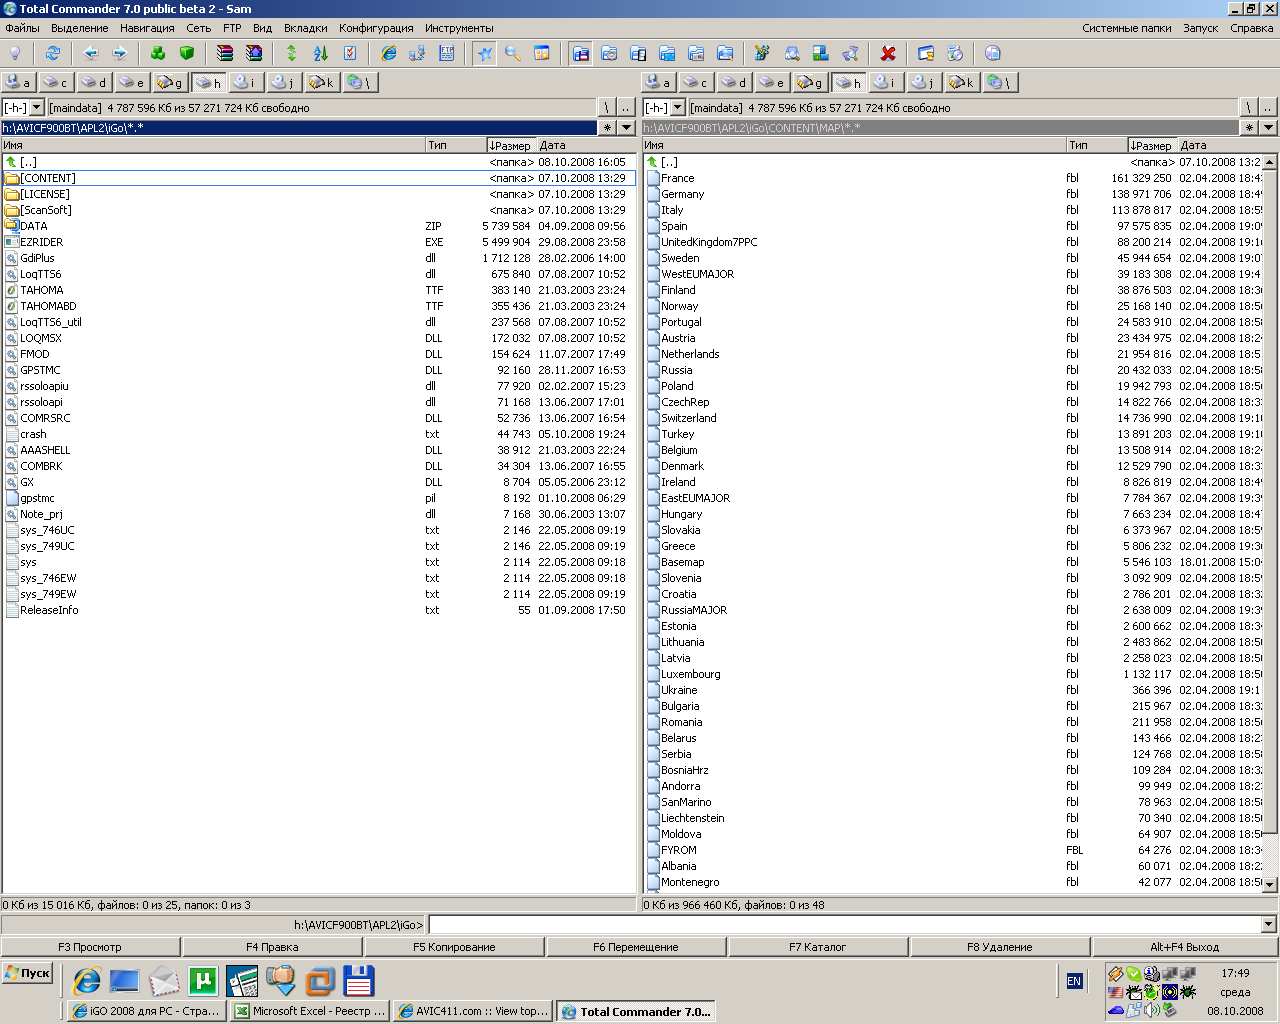1280x1024 pixels.
Task: Switch right panel to drive d
Action: pyautogui.click(x=734, y=82)
